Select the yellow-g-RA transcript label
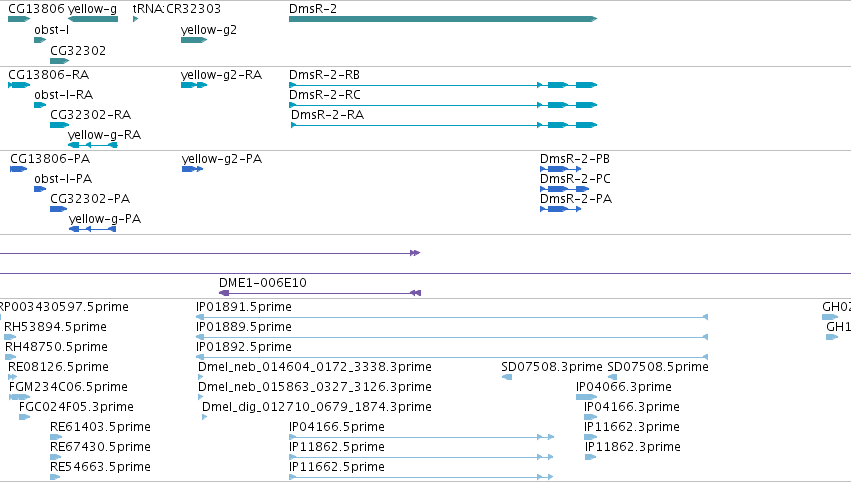This screenshot has height=482, width=851. (x=104, y=135)
